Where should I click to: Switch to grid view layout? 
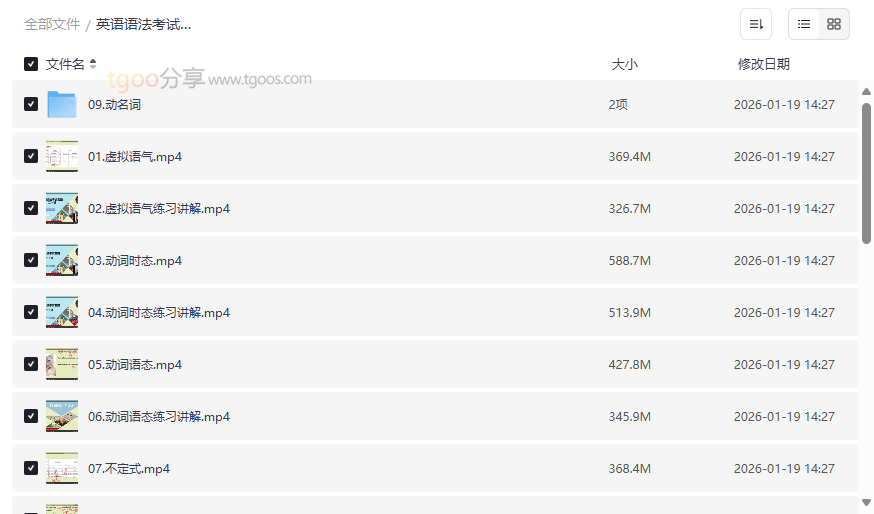(x=834, y=24)
